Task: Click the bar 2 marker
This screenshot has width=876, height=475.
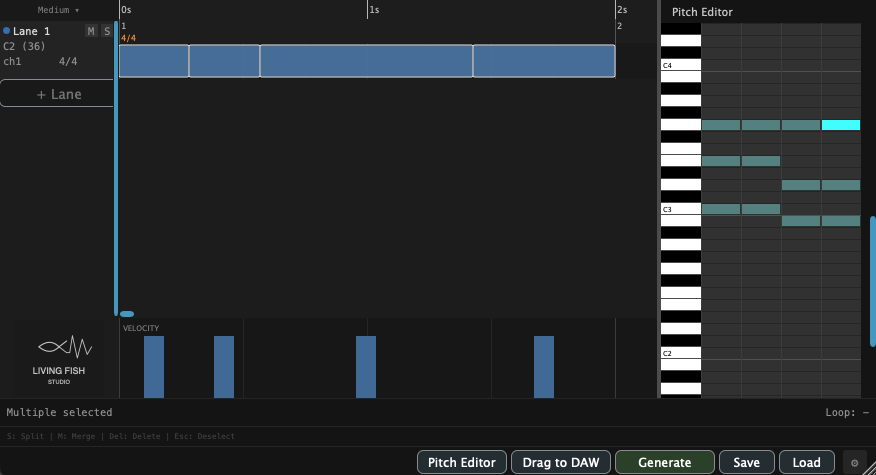Action: coord(619,26)
